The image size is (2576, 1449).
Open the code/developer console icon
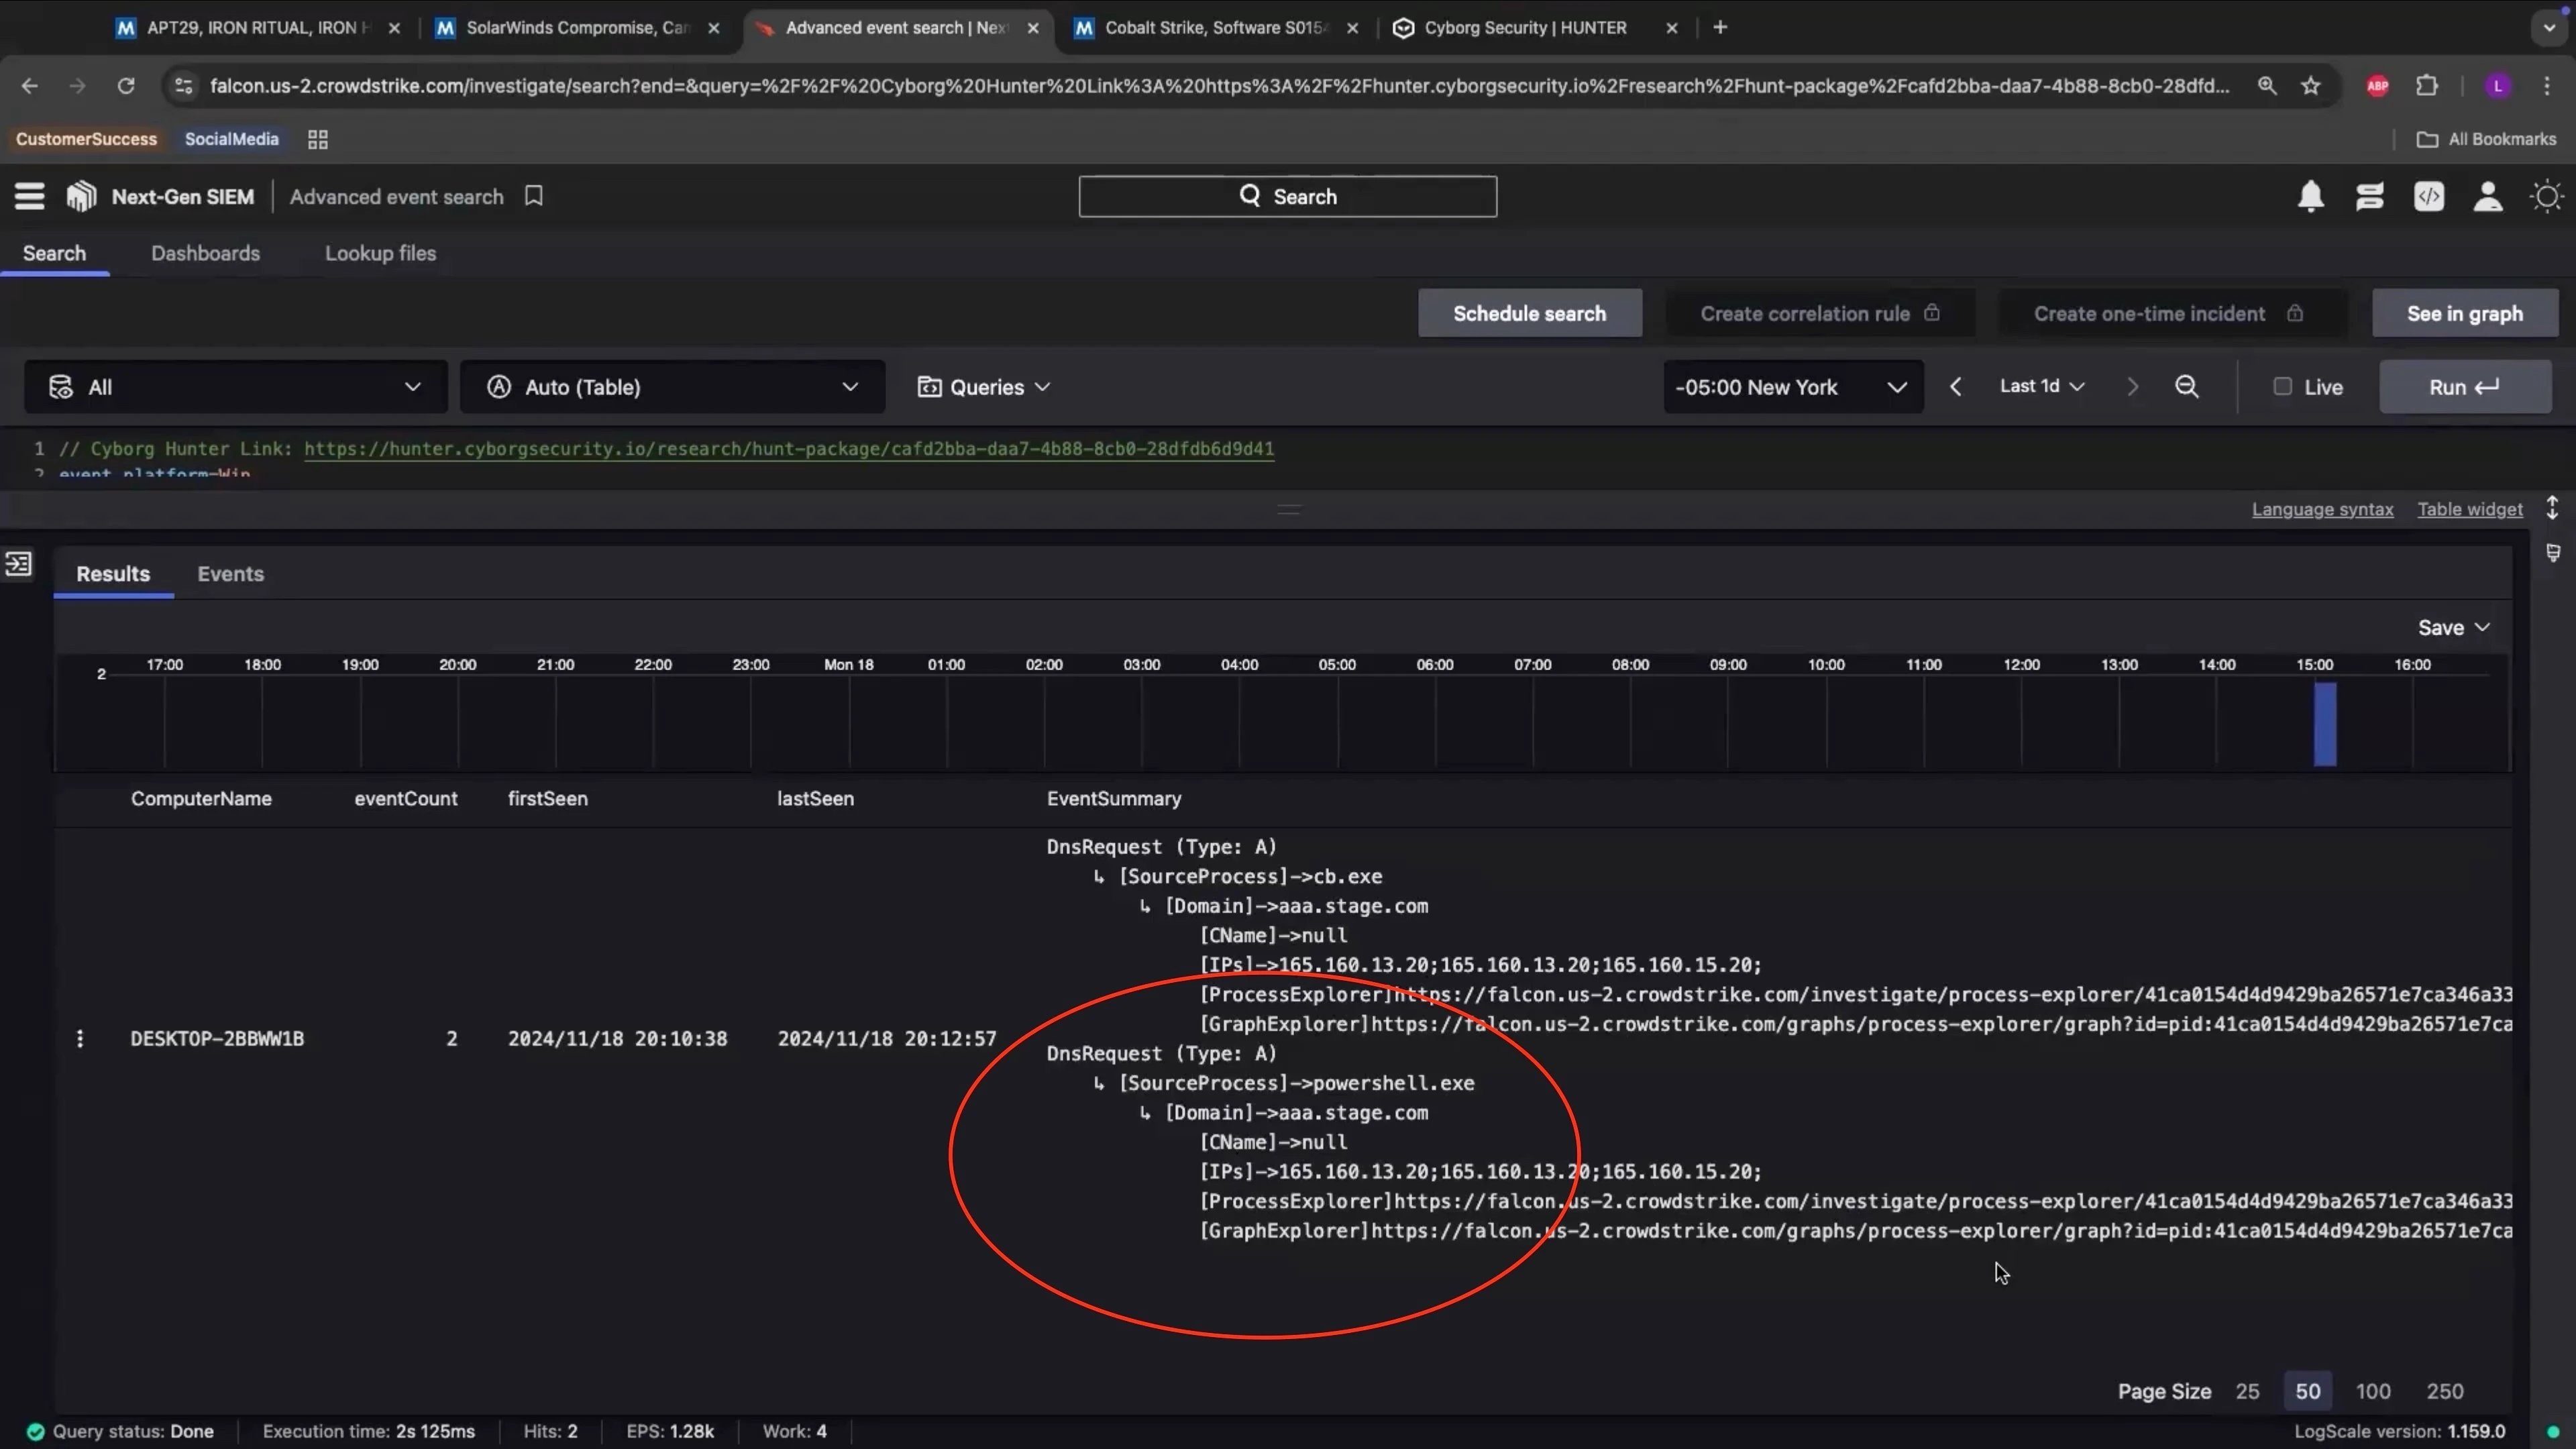(x=2429, y=196)
